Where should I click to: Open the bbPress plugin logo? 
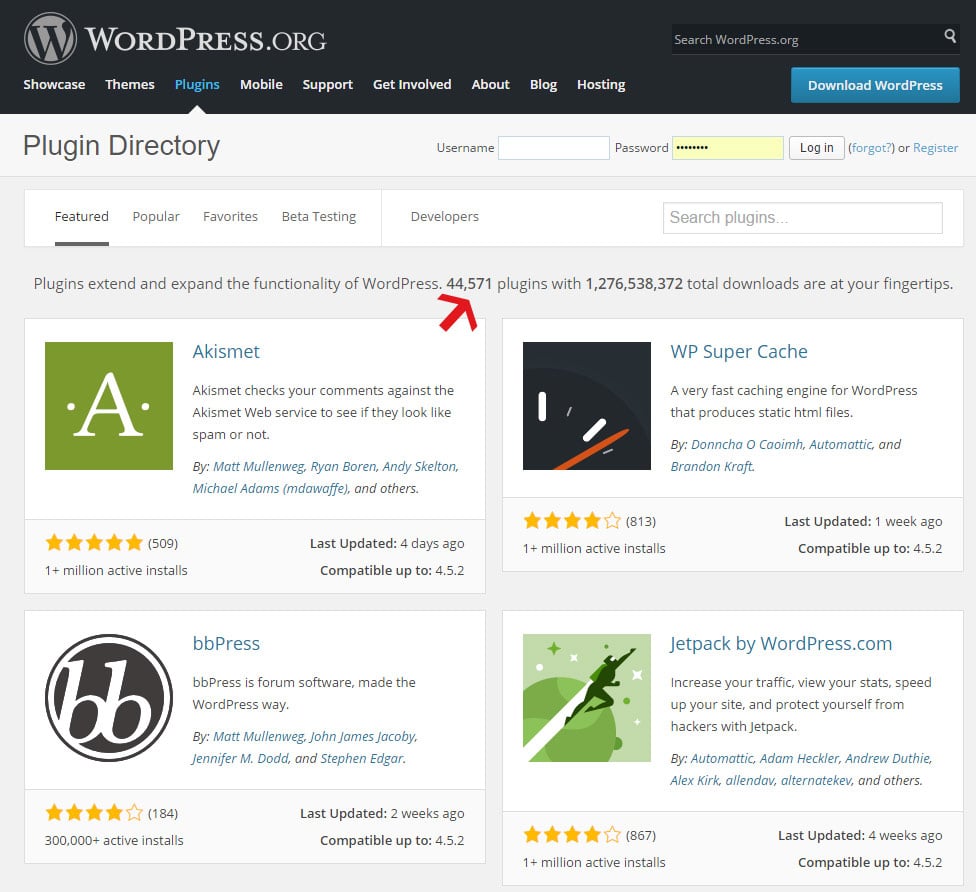[x=109, y=698]
